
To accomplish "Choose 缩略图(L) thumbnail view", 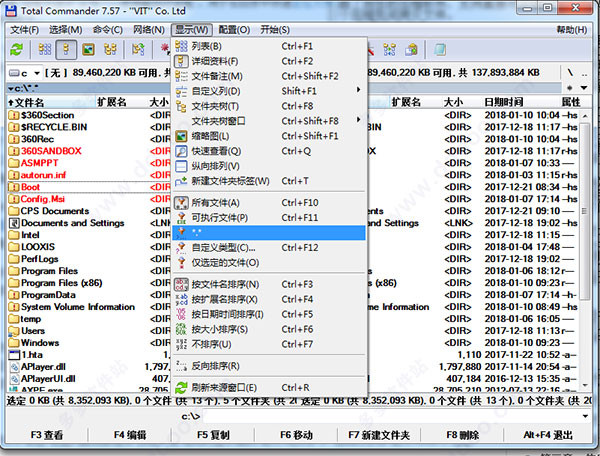I will tap(269, 136).
